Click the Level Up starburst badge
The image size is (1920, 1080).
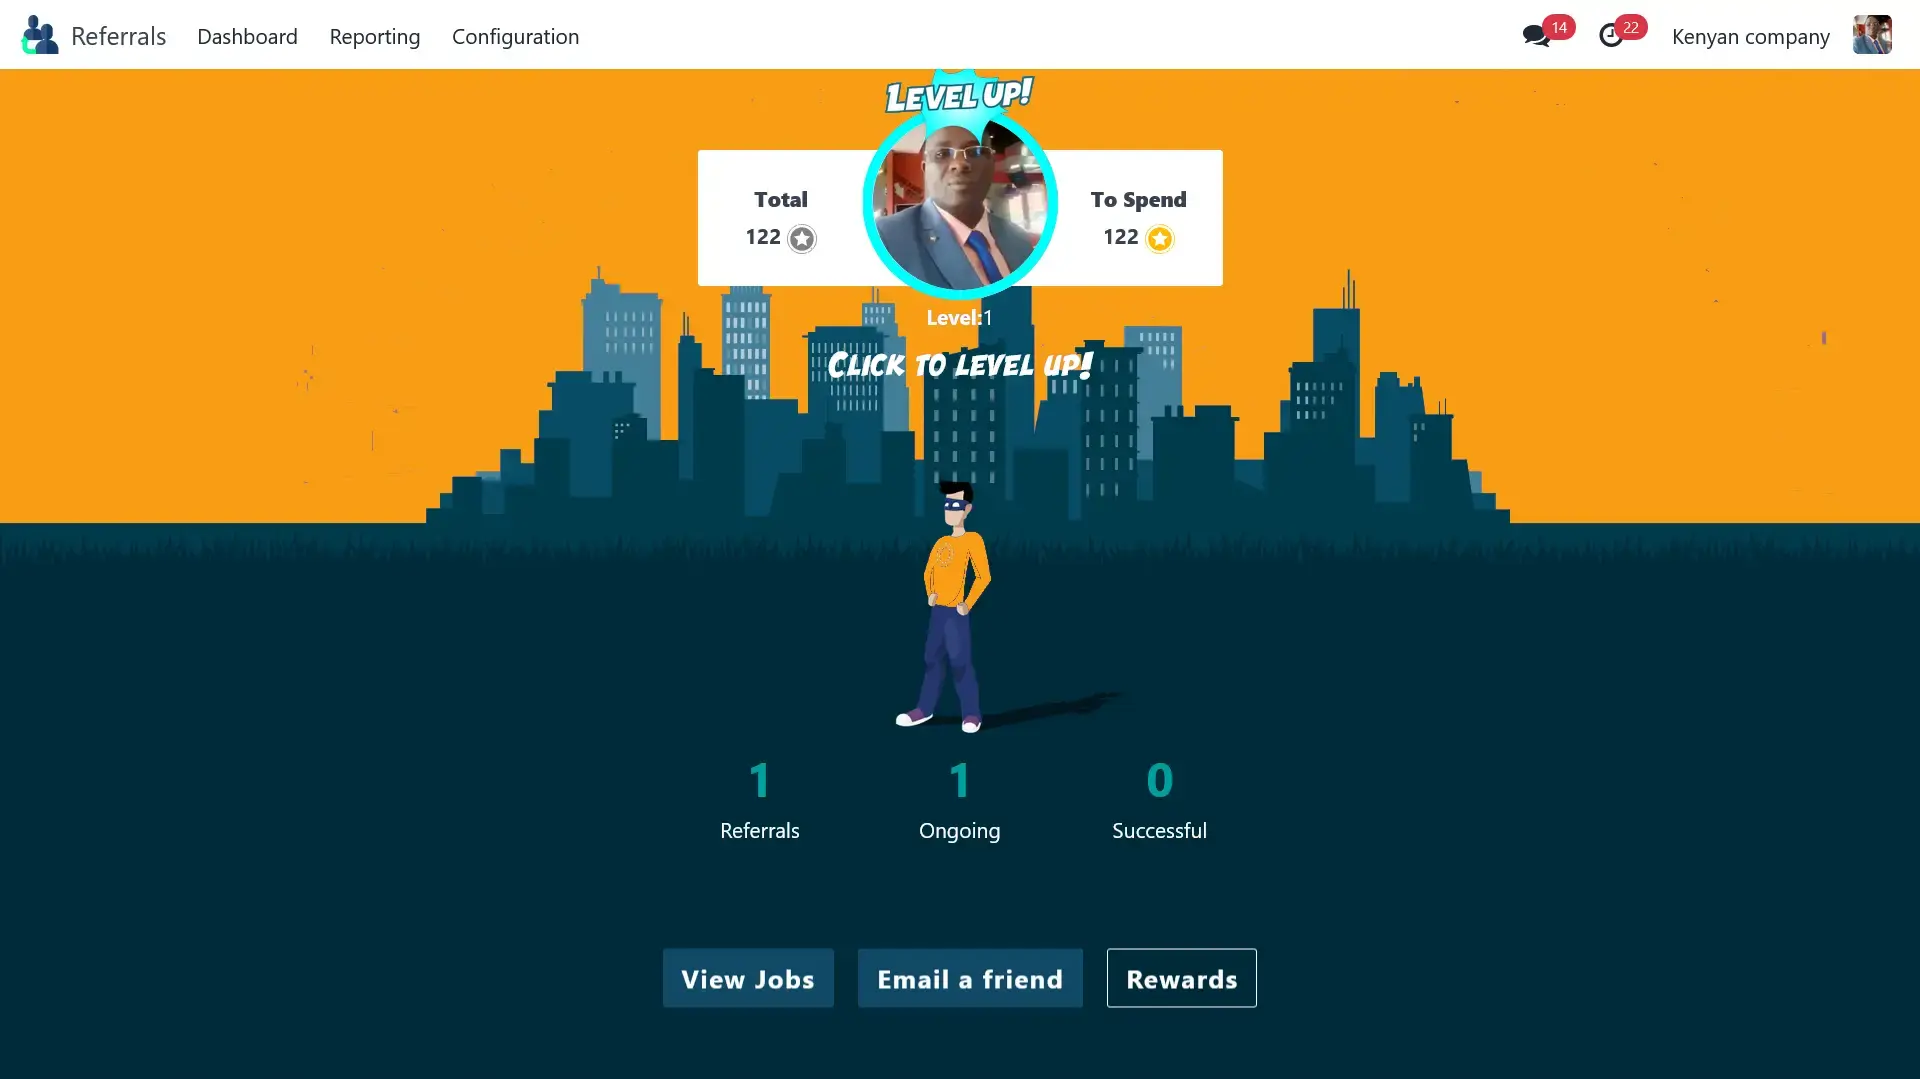click(959, 97)
